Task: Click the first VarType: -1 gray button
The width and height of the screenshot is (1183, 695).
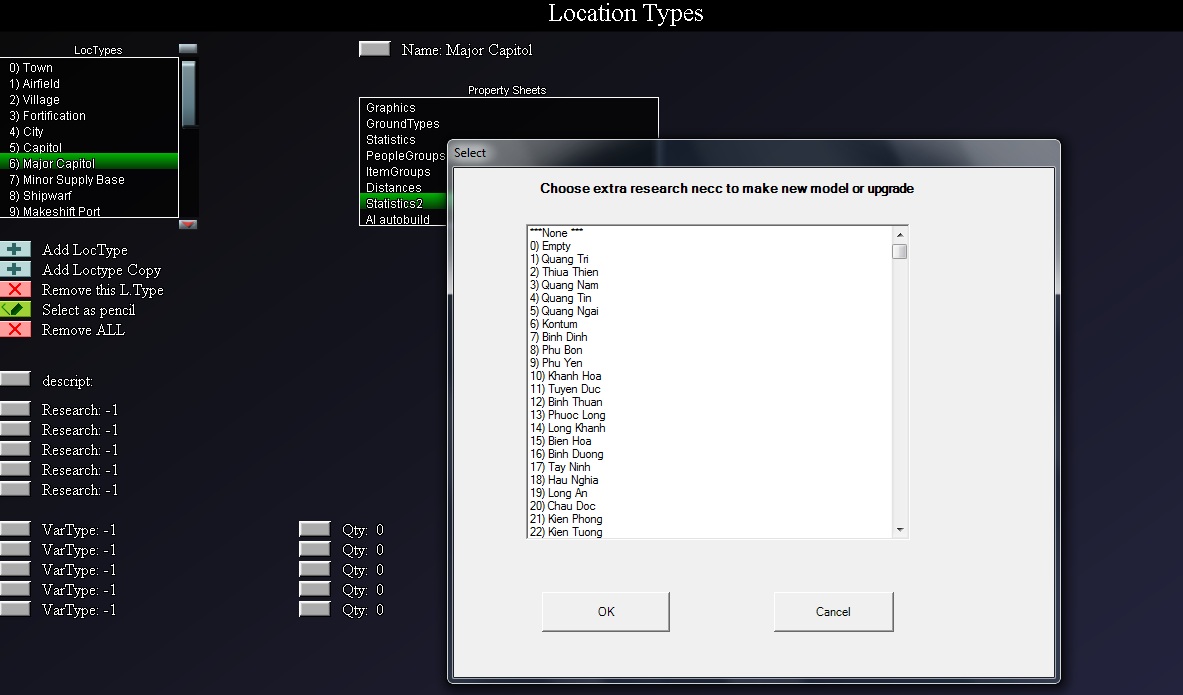Action: pyautogui.click(x=15, y=529)
